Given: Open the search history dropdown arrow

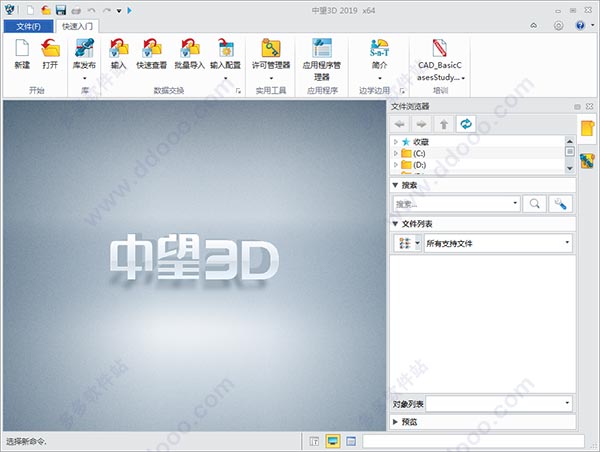Looking at the screenshot, I should pyautogui.click(x=515, y=203).
